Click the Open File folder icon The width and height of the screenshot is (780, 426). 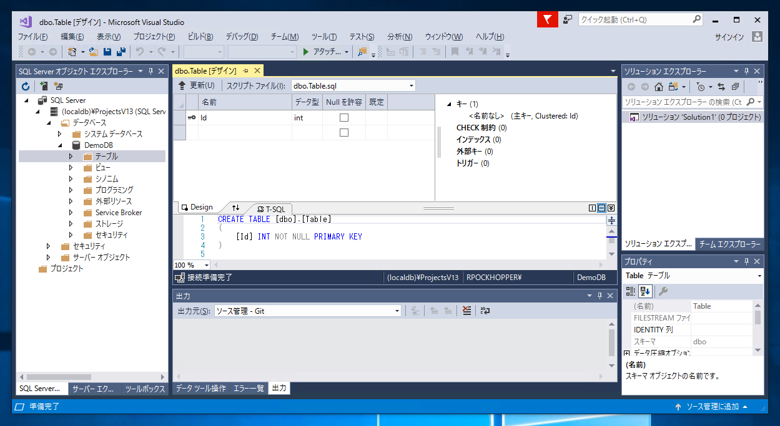(x=93, y=51)
